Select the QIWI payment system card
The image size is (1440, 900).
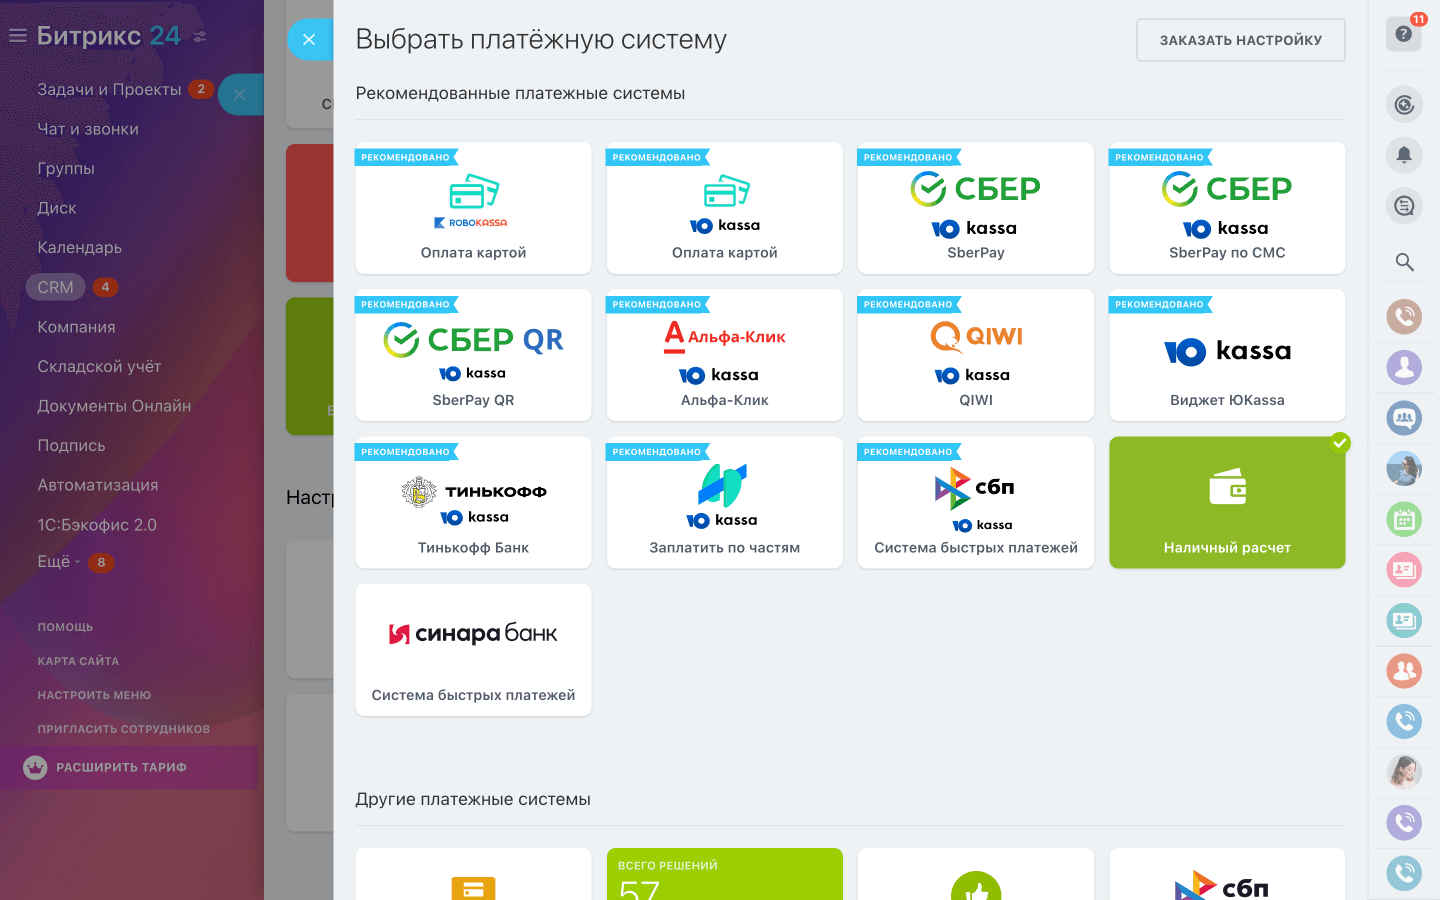point(976,355)
